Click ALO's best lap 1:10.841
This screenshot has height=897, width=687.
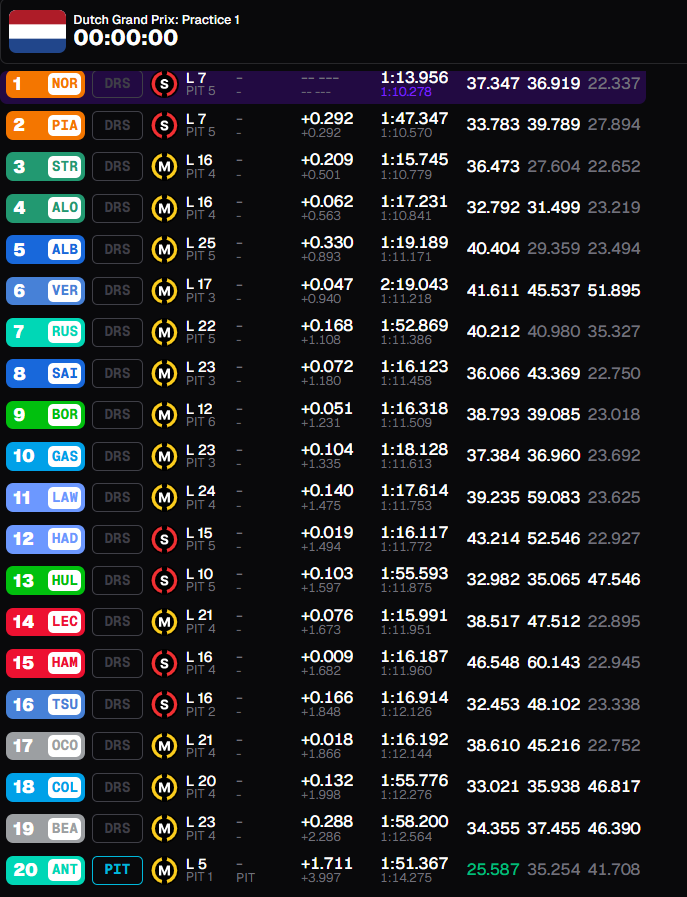click(x=406, y=216)
